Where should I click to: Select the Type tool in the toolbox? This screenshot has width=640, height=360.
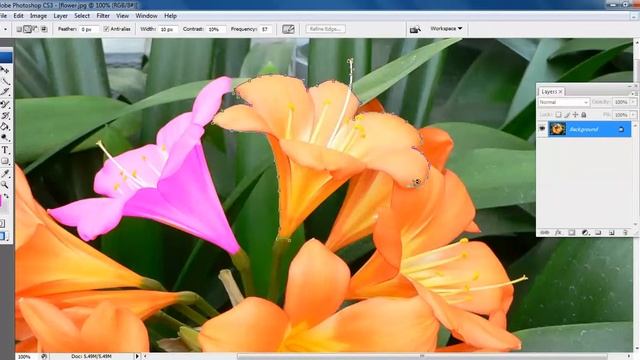[x=5, y=150]
